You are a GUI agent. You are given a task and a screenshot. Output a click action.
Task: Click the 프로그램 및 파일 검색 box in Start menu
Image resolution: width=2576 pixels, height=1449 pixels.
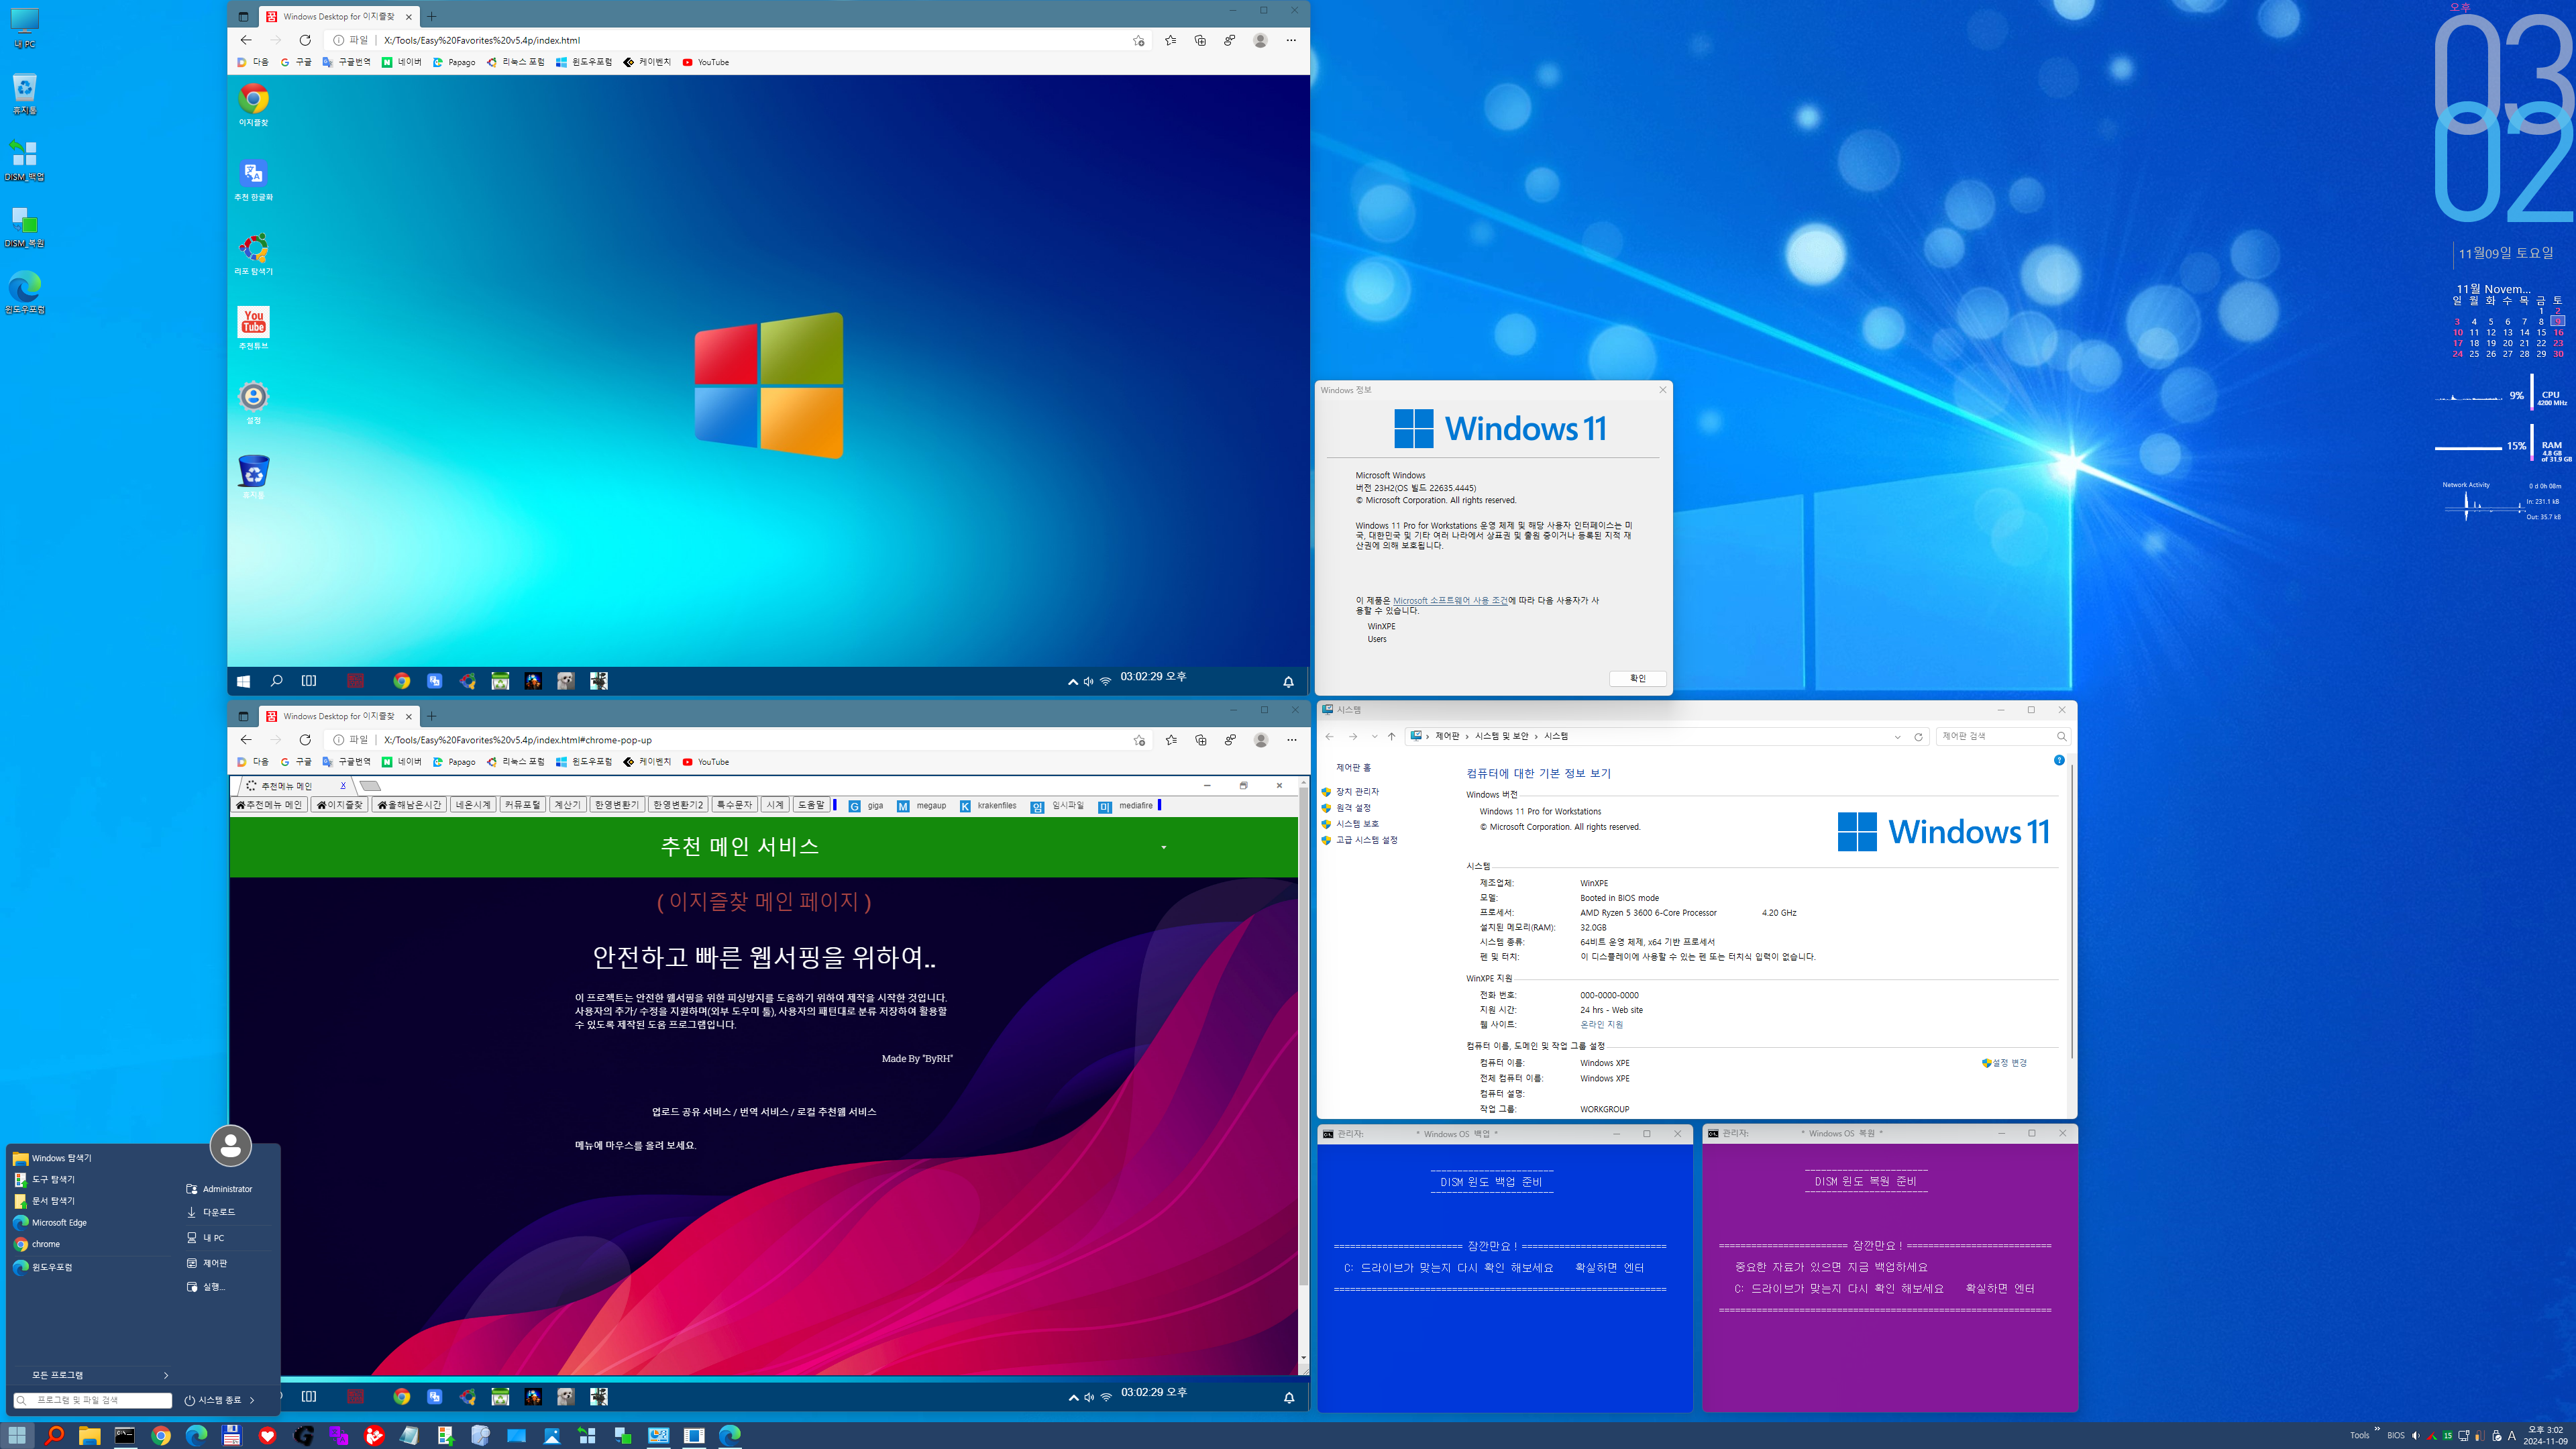tap(93, 1401)
